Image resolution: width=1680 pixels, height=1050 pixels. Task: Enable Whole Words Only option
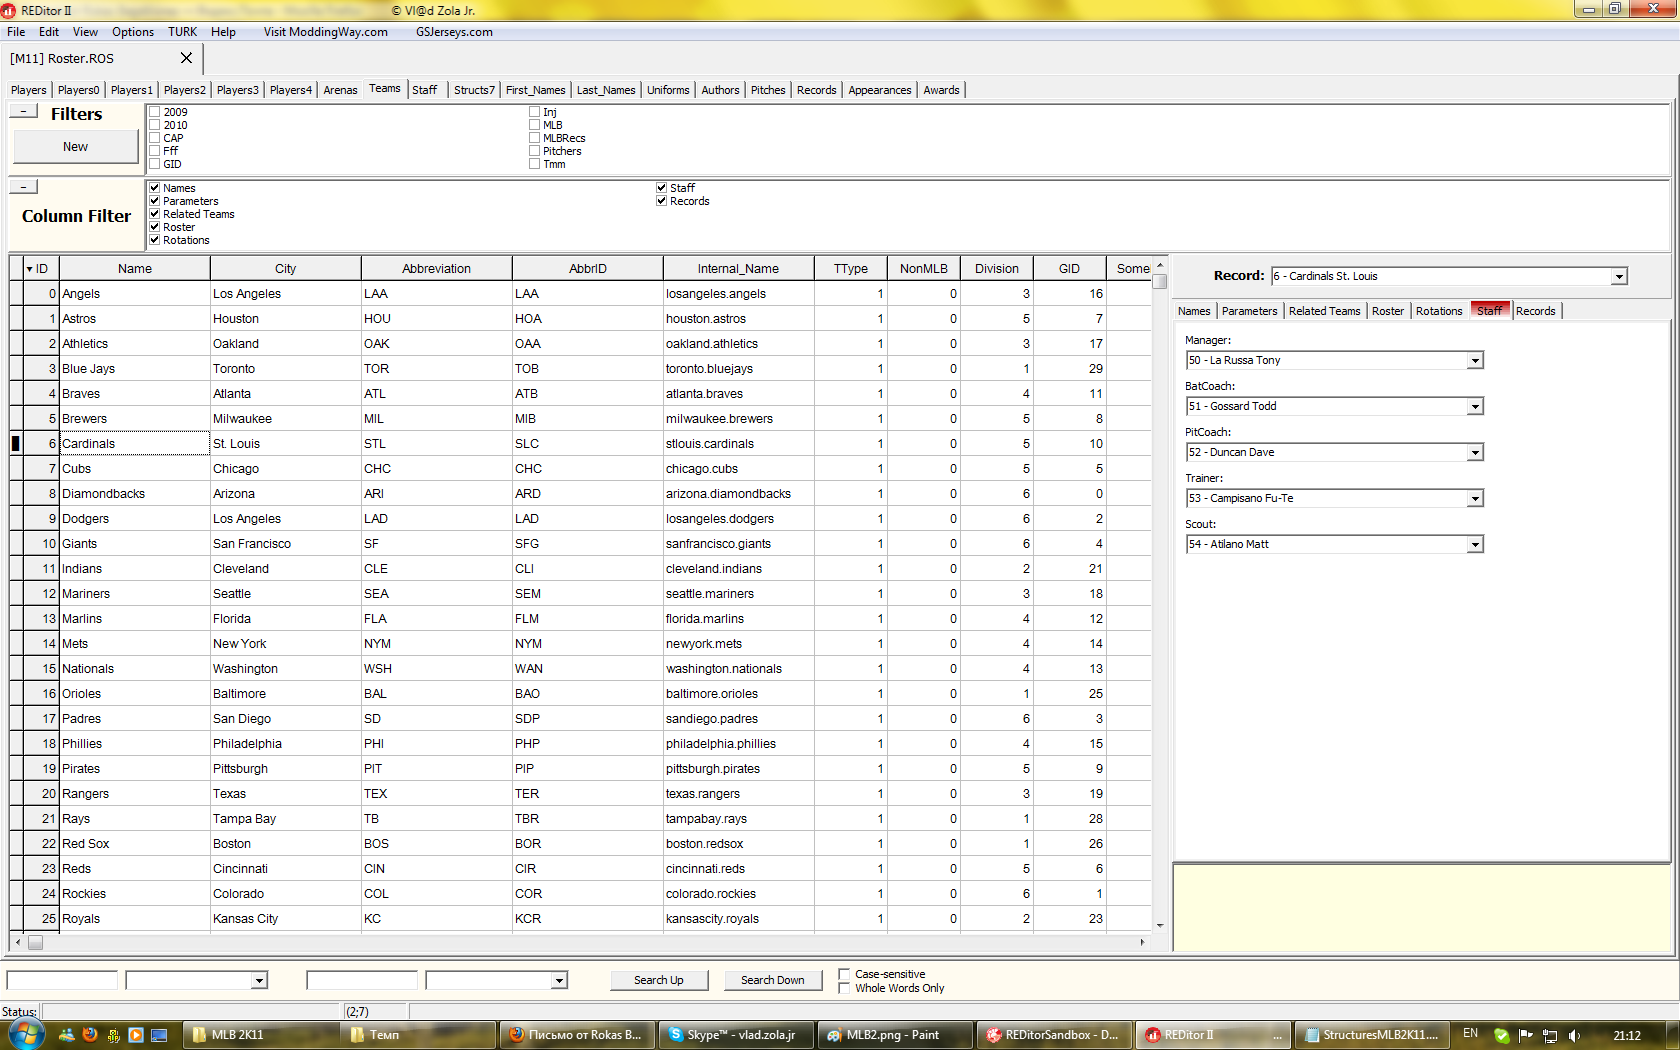845,988
